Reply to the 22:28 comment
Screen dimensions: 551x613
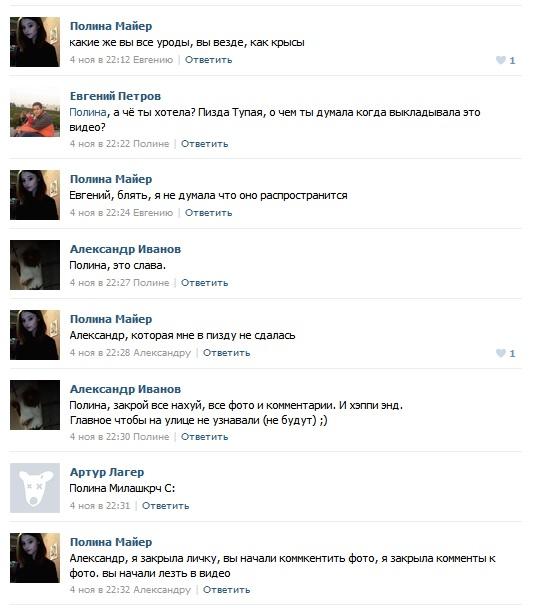226,353
